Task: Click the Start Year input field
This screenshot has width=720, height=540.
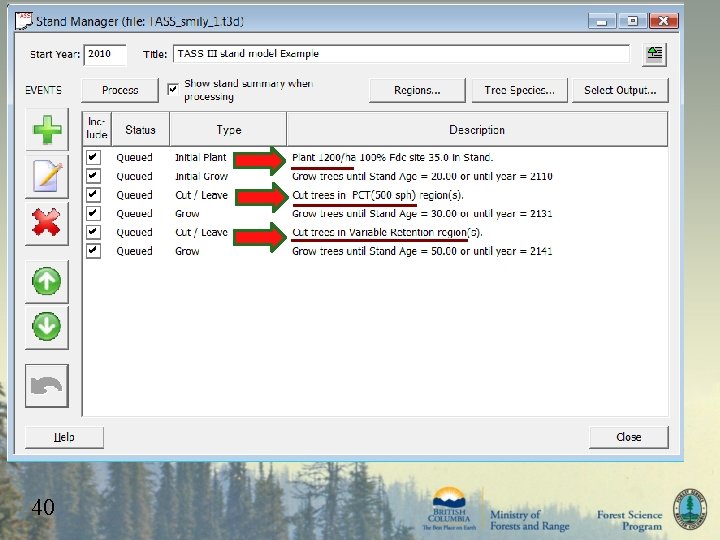Action: (x=105, y=54)
